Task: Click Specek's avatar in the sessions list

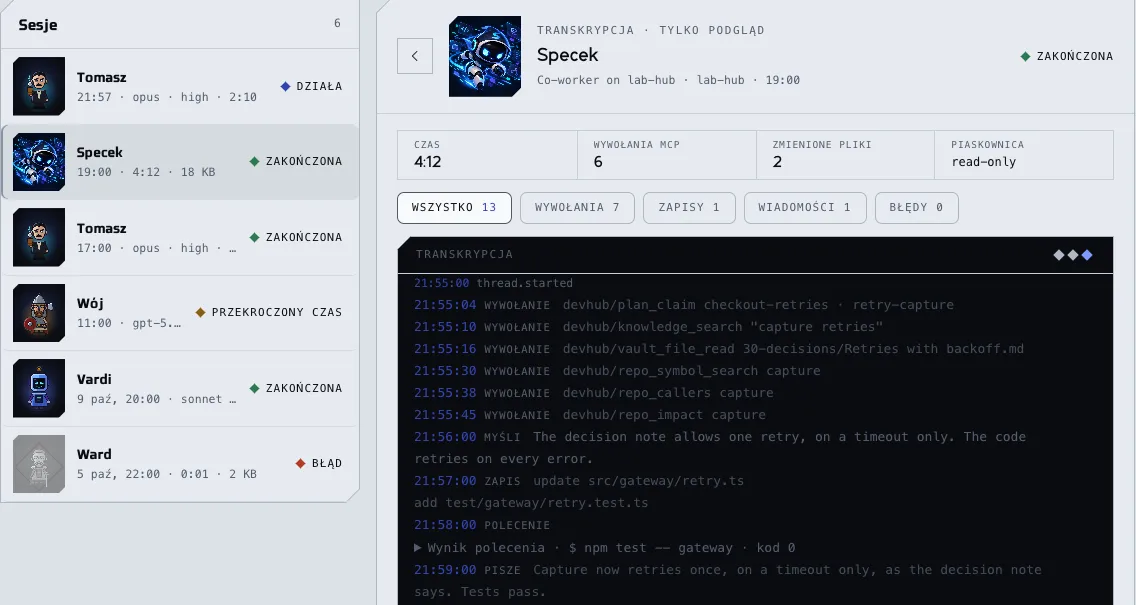Action: click(39, 162)
